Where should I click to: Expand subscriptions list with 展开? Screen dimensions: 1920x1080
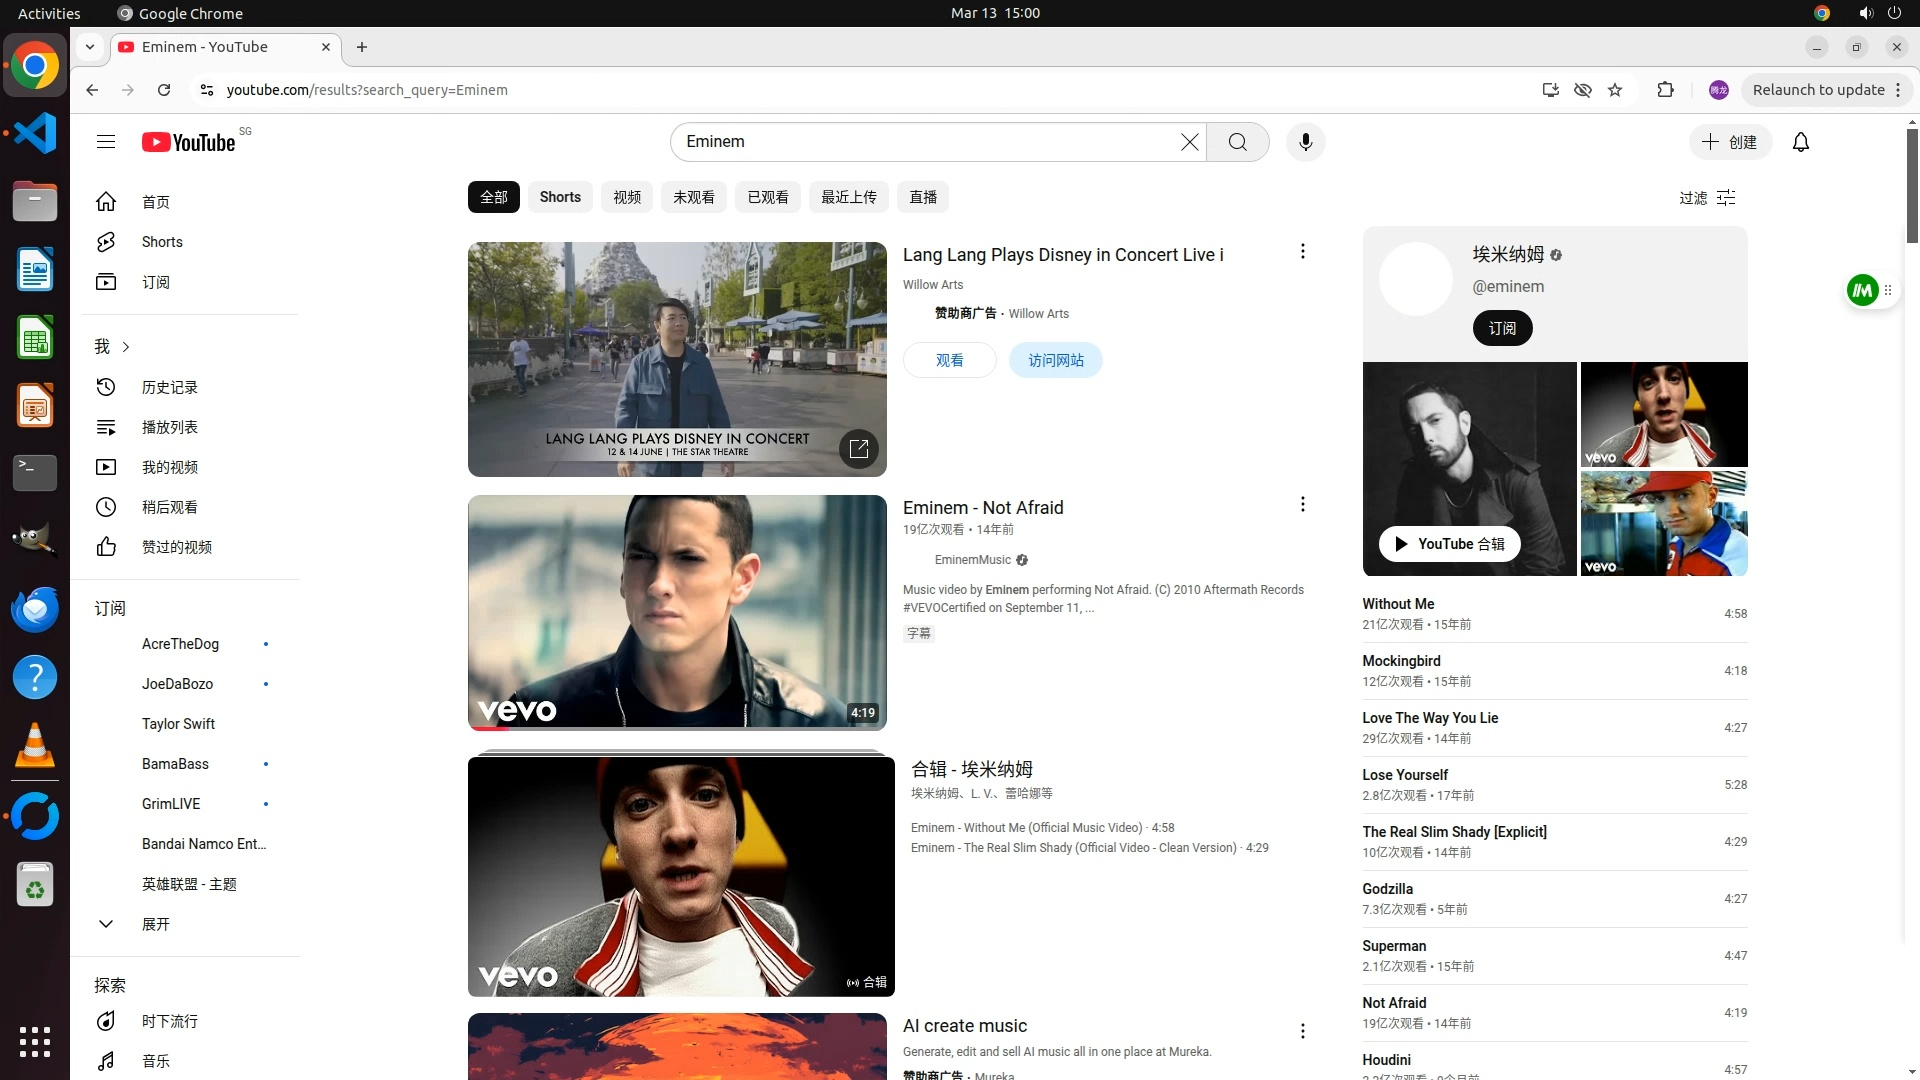[155, 924]
